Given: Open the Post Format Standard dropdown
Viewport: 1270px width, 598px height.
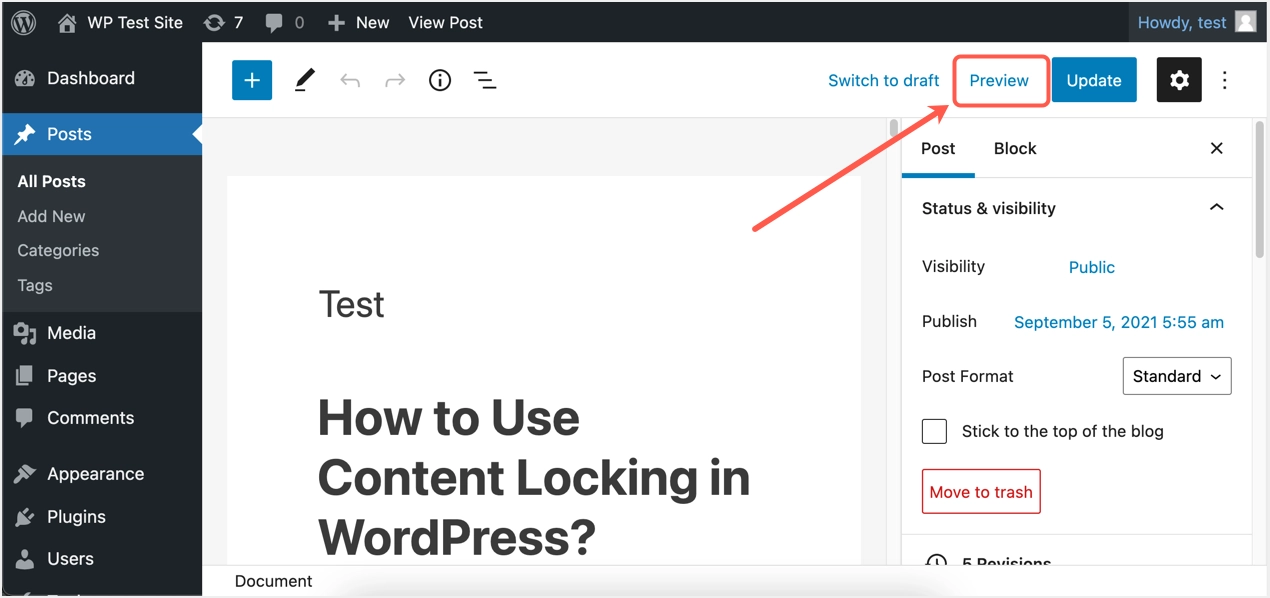Looking at the screenshot, I should click(1177, 376).
